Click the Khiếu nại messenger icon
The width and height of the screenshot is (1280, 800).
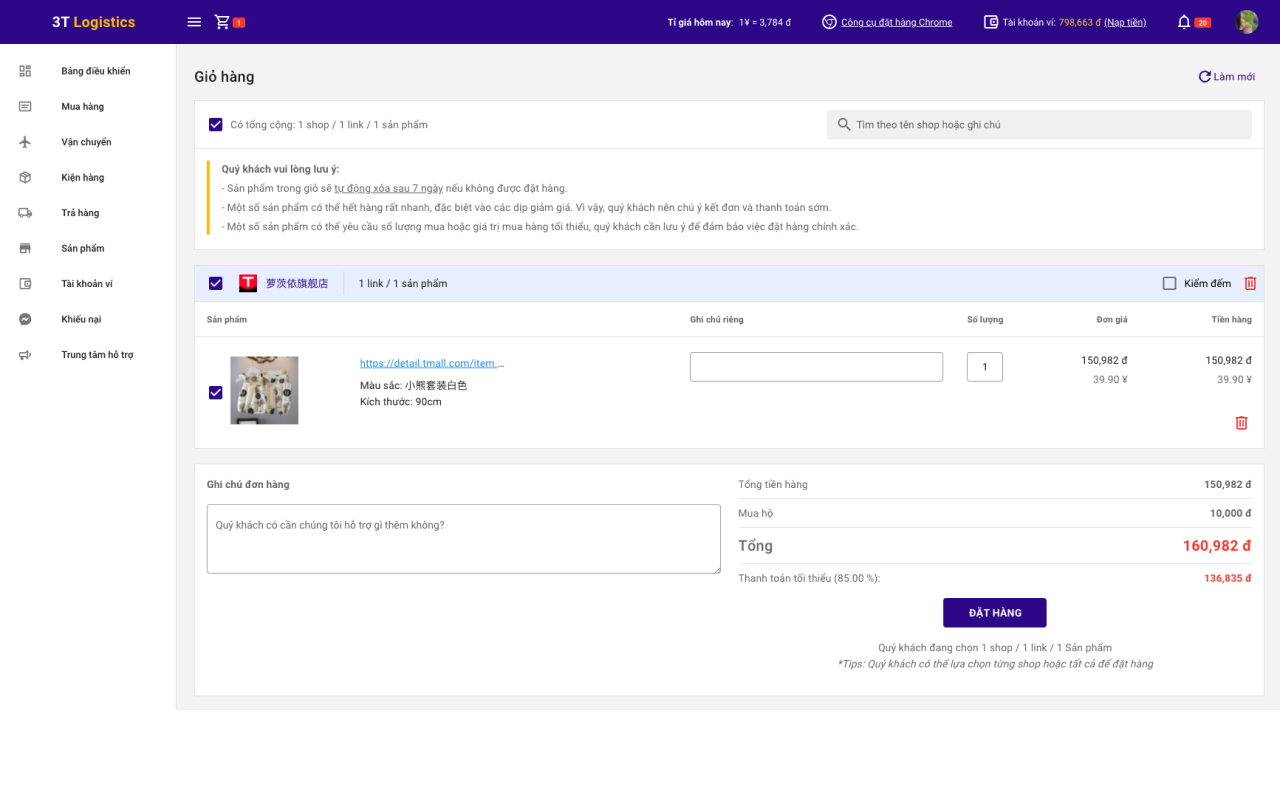point(25,319)
